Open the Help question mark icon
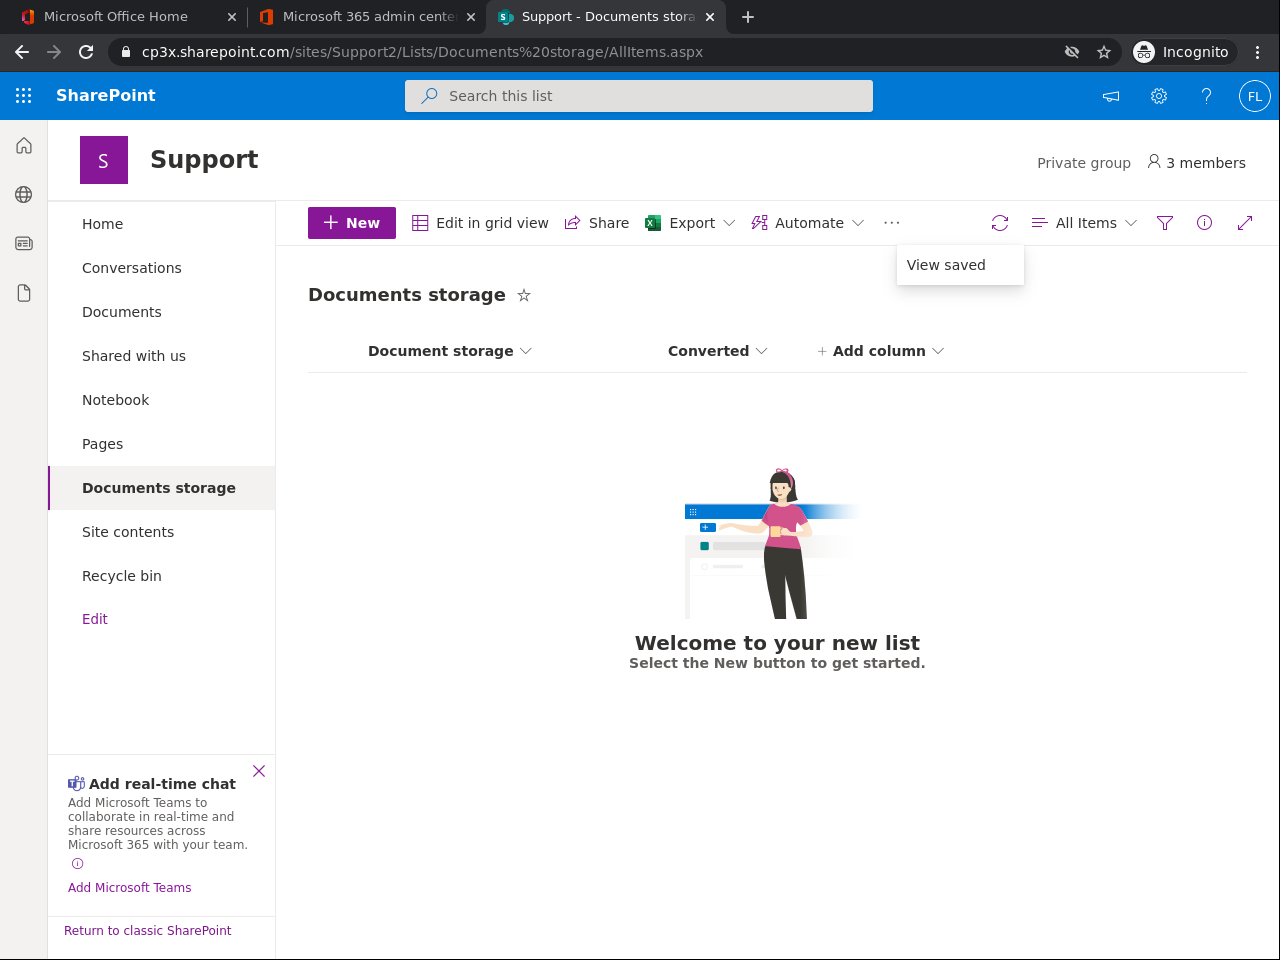Viewport: 1280px width, 960px height. 1207,96
